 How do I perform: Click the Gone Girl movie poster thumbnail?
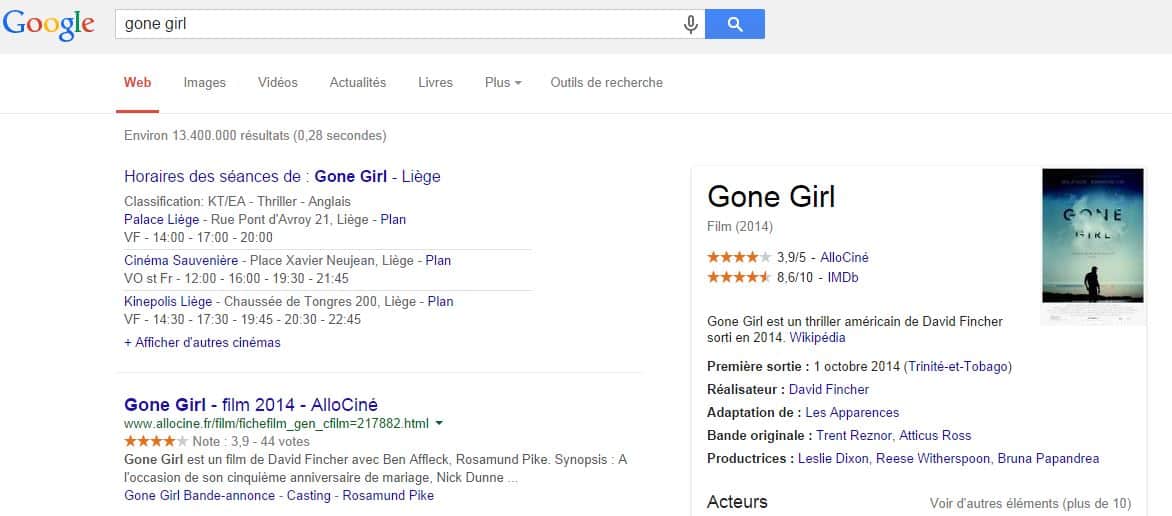[1093, 236]
